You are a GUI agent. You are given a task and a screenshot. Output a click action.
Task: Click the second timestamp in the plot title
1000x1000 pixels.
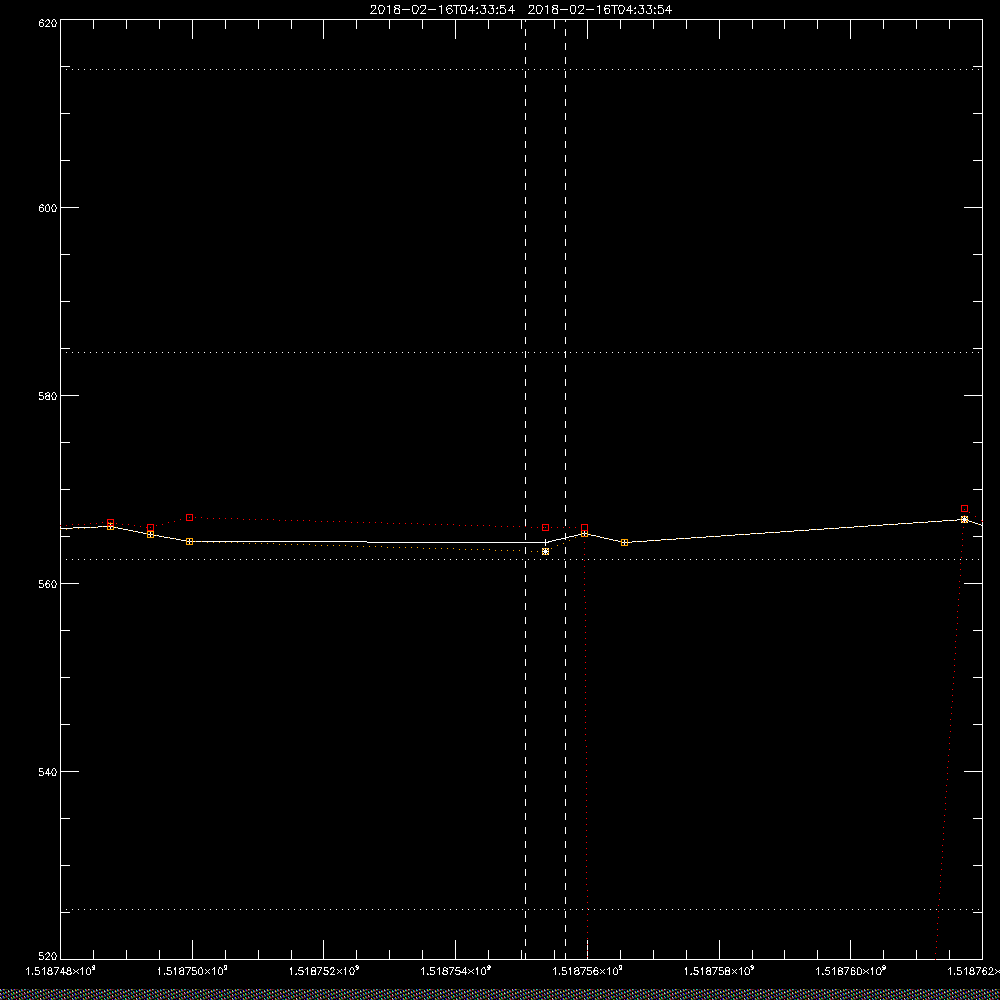tap(599, 10)
